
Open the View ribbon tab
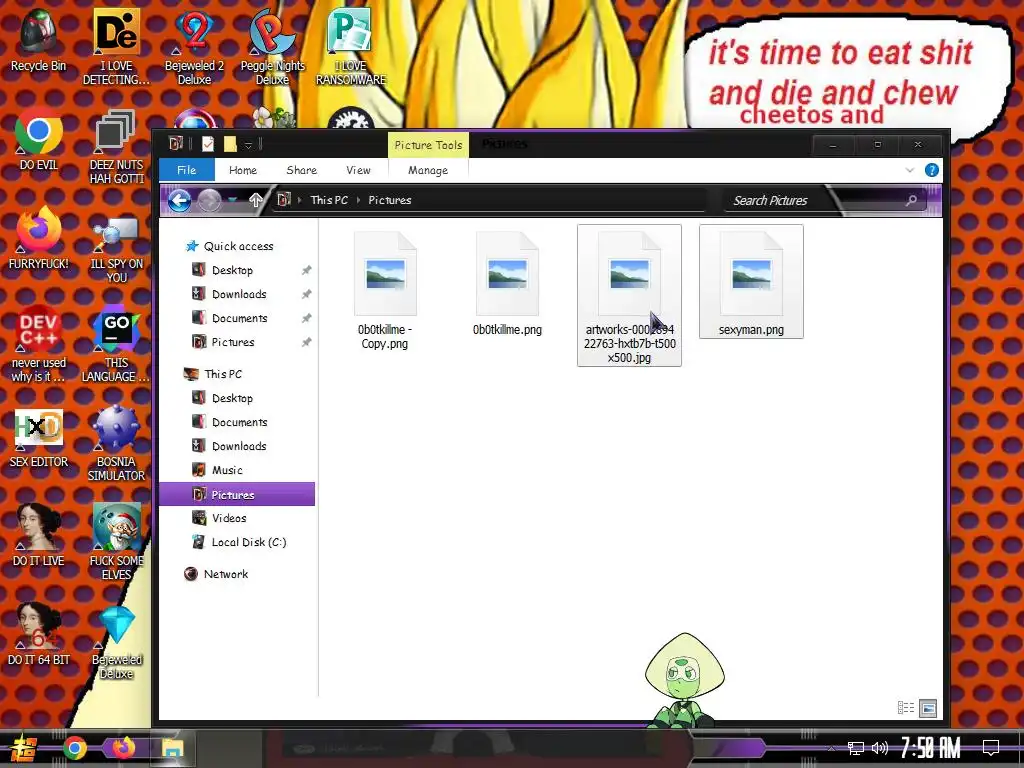359,170
